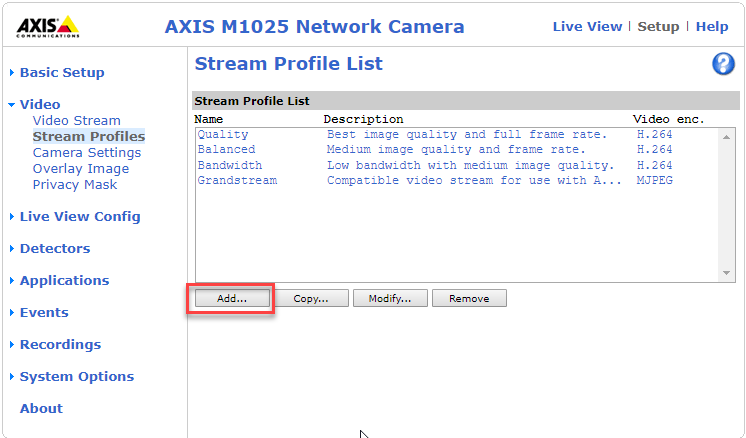Select Stream Profiles in sidebar

coord(88,136)
